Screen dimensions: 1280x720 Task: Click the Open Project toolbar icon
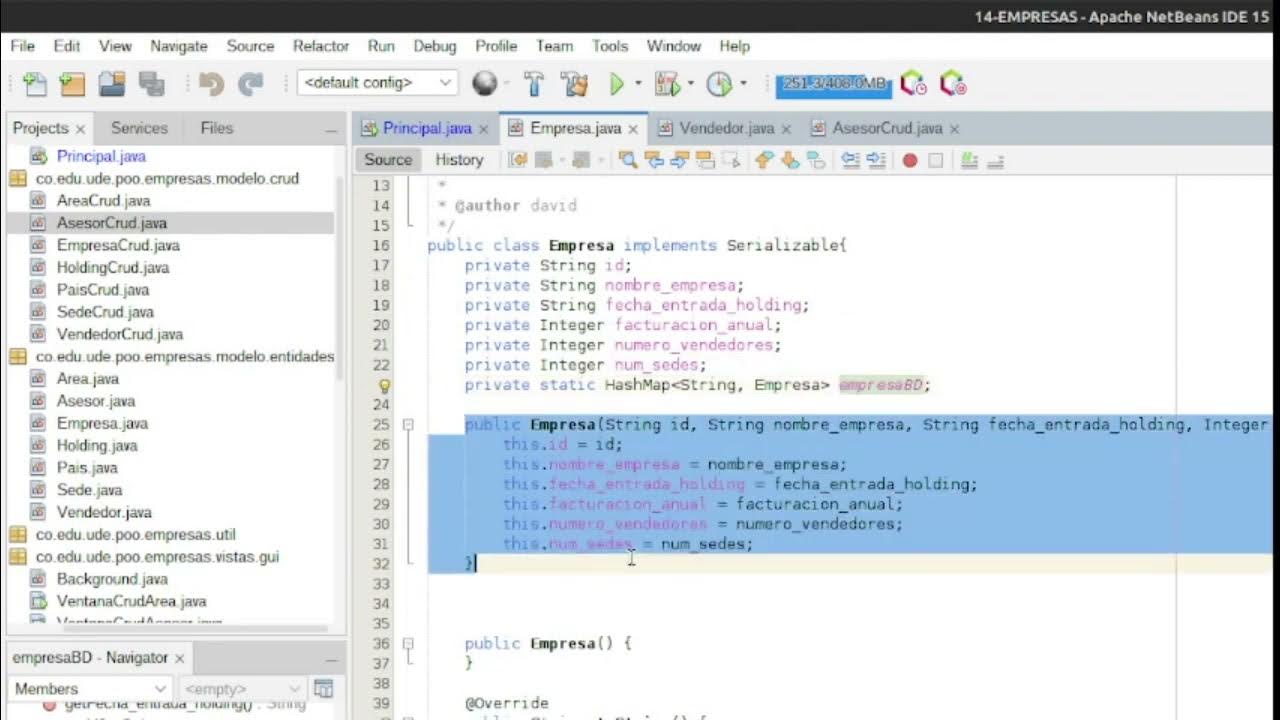pyautogui.click(x=111, y=84)
